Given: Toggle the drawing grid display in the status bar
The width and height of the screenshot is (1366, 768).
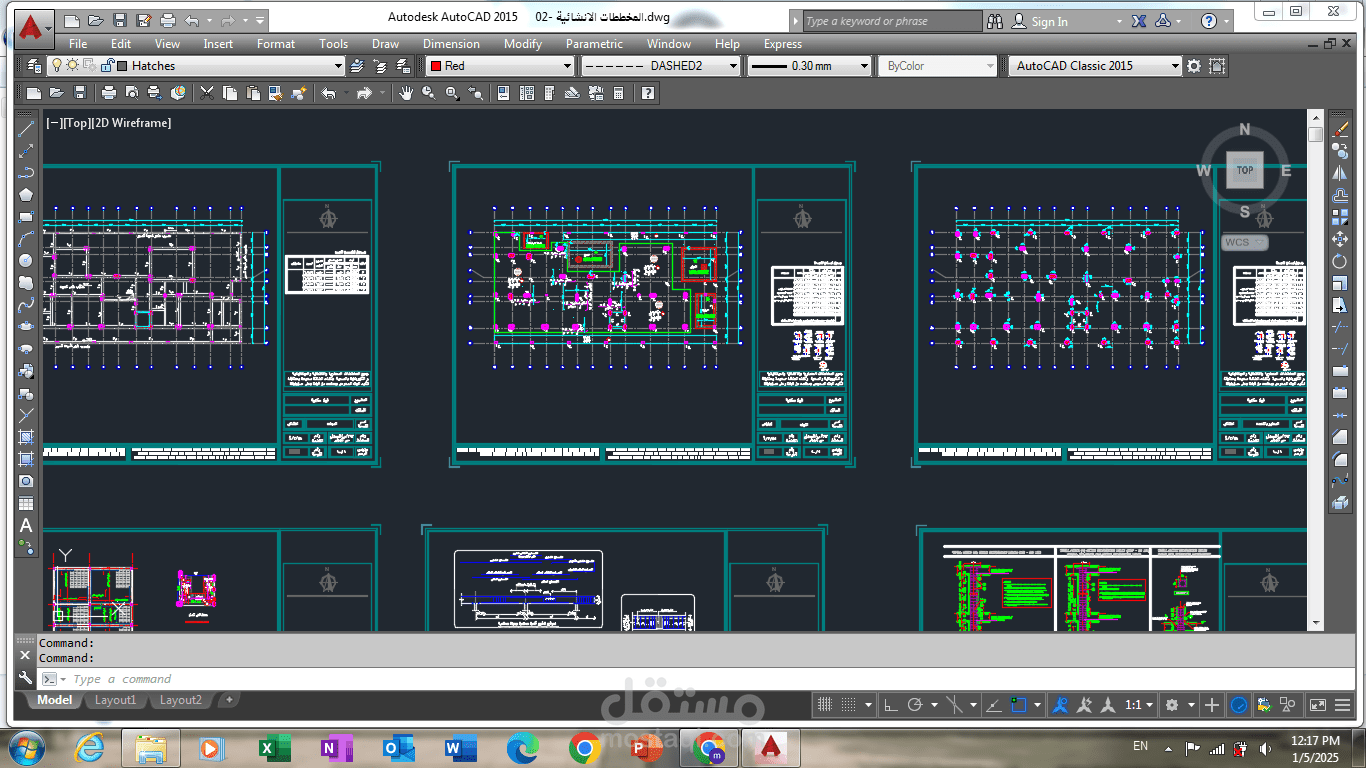Looking at the screenshot, I should 825,705.
